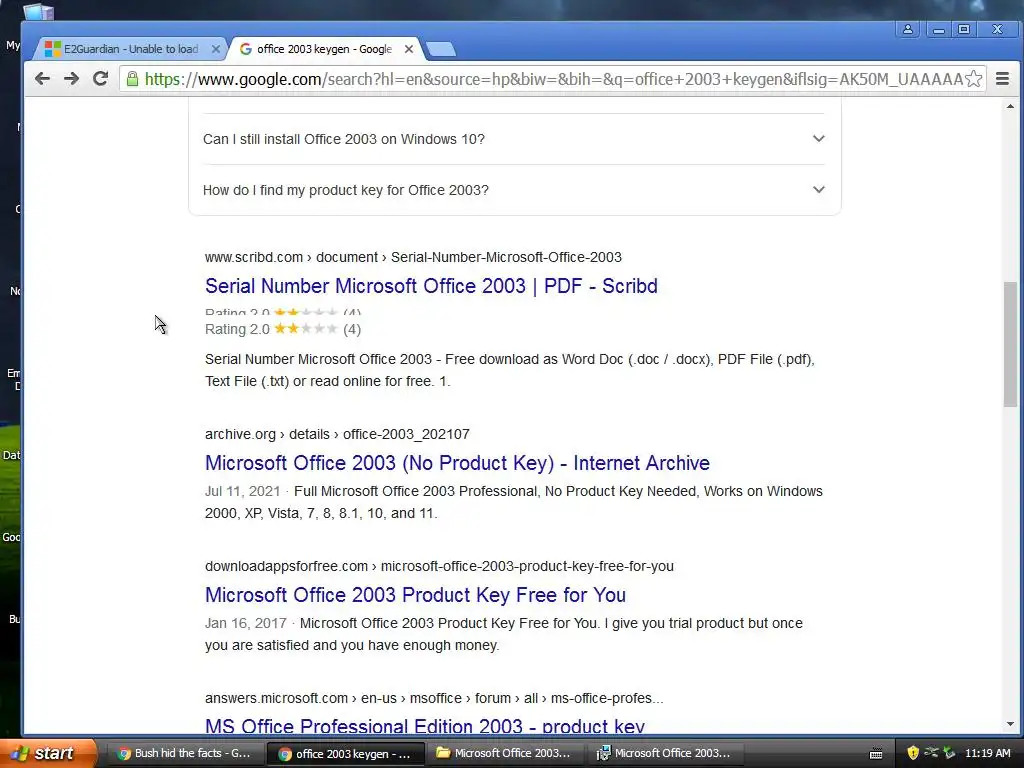Open the Chrome hamburger menu
Viewport: 1024px width, 768px height.
pos(1002,79)
